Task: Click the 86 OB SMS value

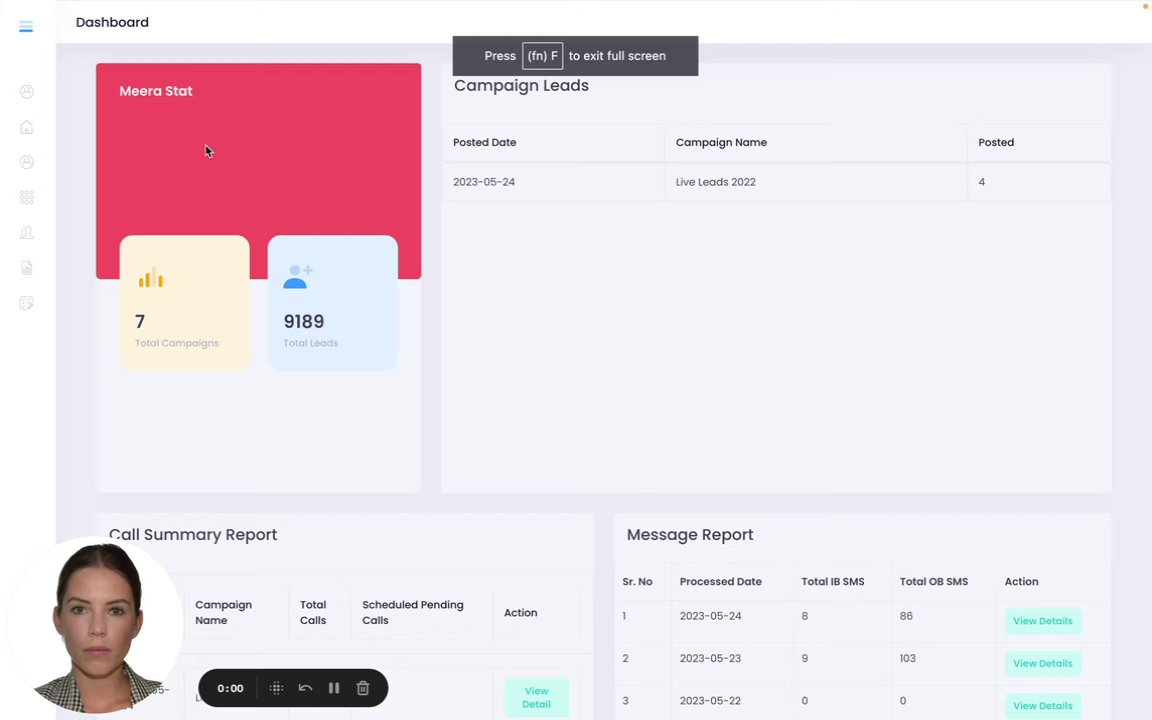Action: coord(907,616)
